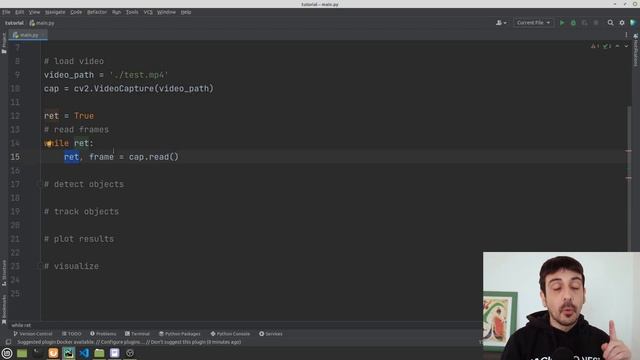640x360 pixels.
Task: Open the user account dropdown
Action: click(x=501, y=23)
